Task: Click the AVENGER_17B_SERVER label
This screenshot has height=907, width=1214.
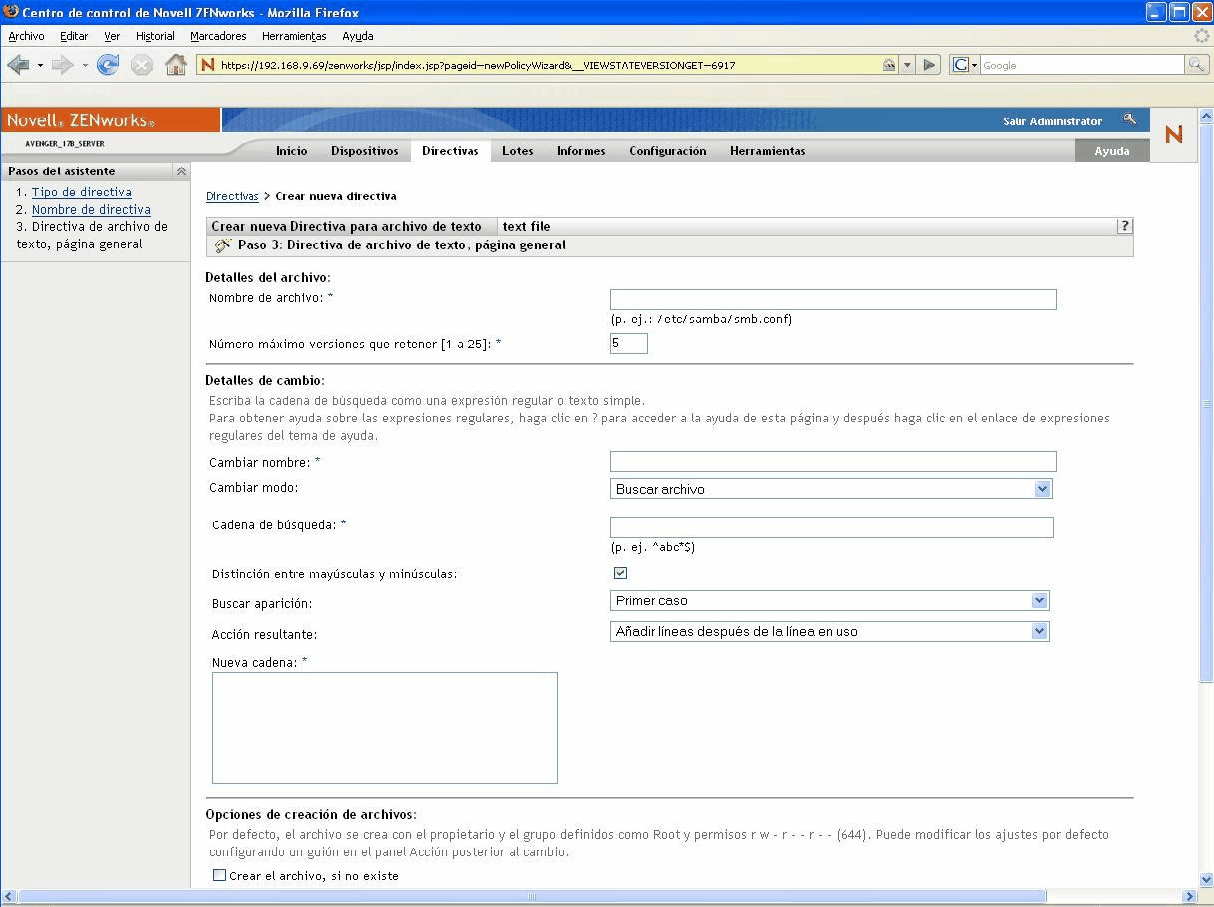Action: click(x=65, y=144)
